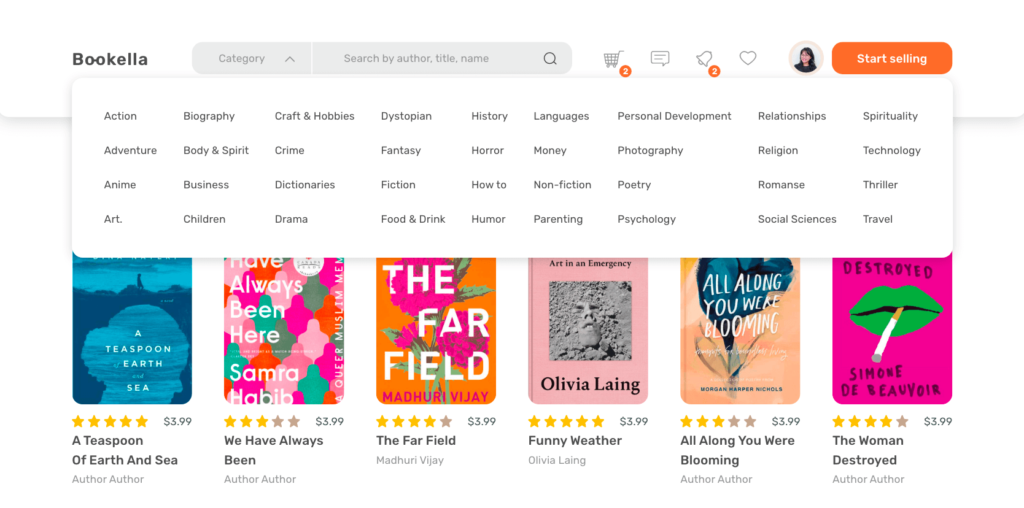Select the Anime category
The image size is (1024, 508).
click(120, 185)
